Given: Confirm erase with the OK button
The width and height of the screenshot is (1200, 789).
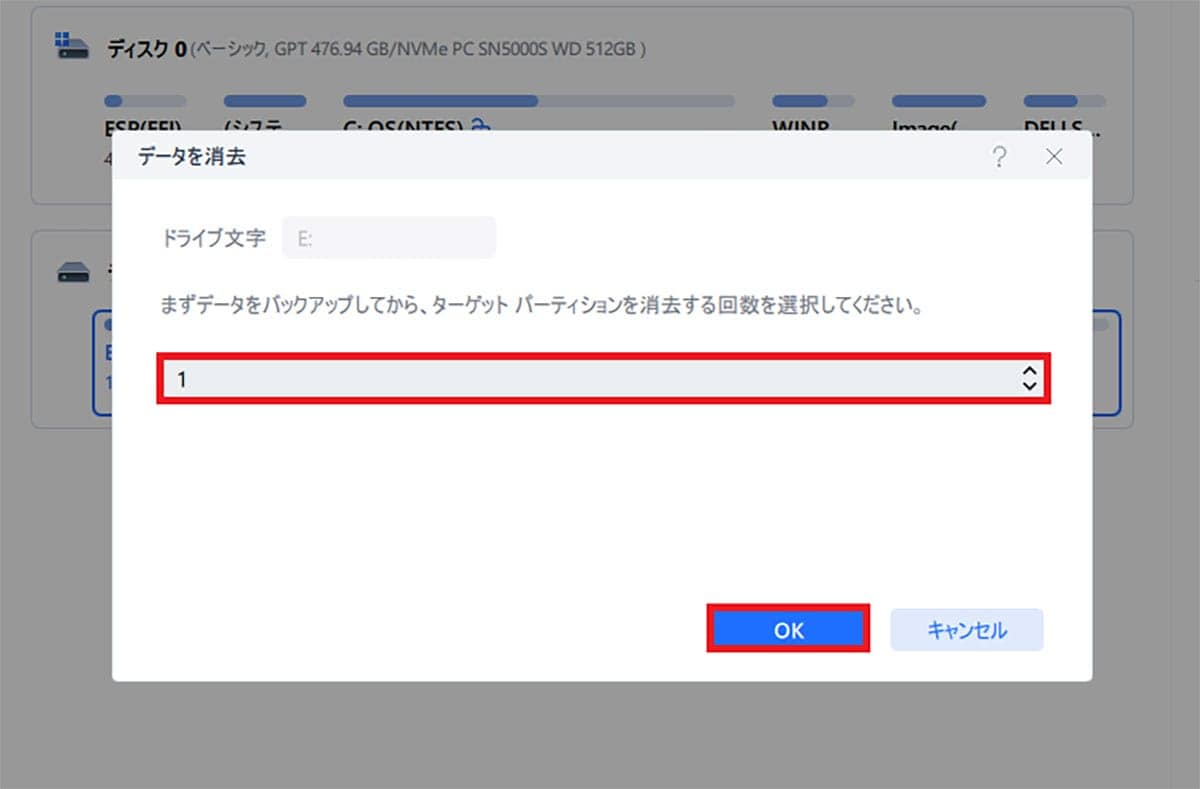Looking at the screenshot, I should tap(789, 630).
